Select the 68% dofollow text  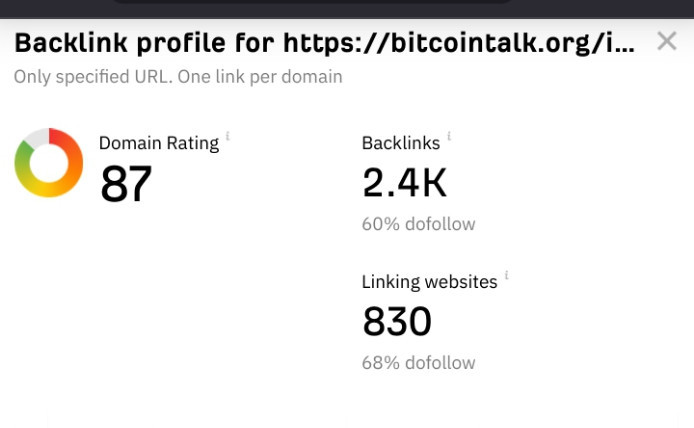(x=418, y=363)
